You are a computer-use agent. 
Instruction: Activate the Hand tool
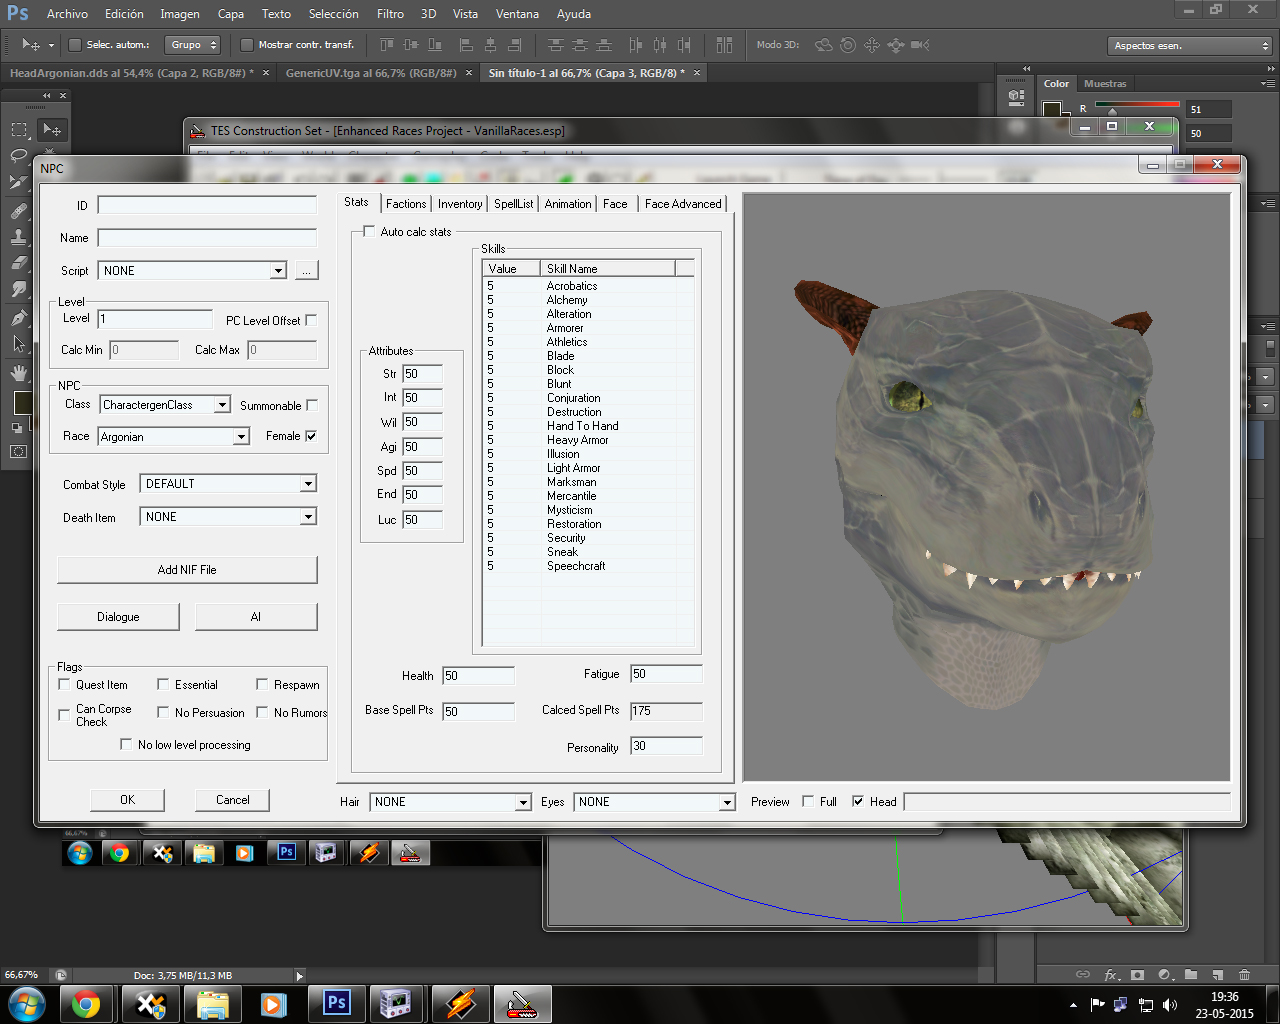(x=19, y=372)
